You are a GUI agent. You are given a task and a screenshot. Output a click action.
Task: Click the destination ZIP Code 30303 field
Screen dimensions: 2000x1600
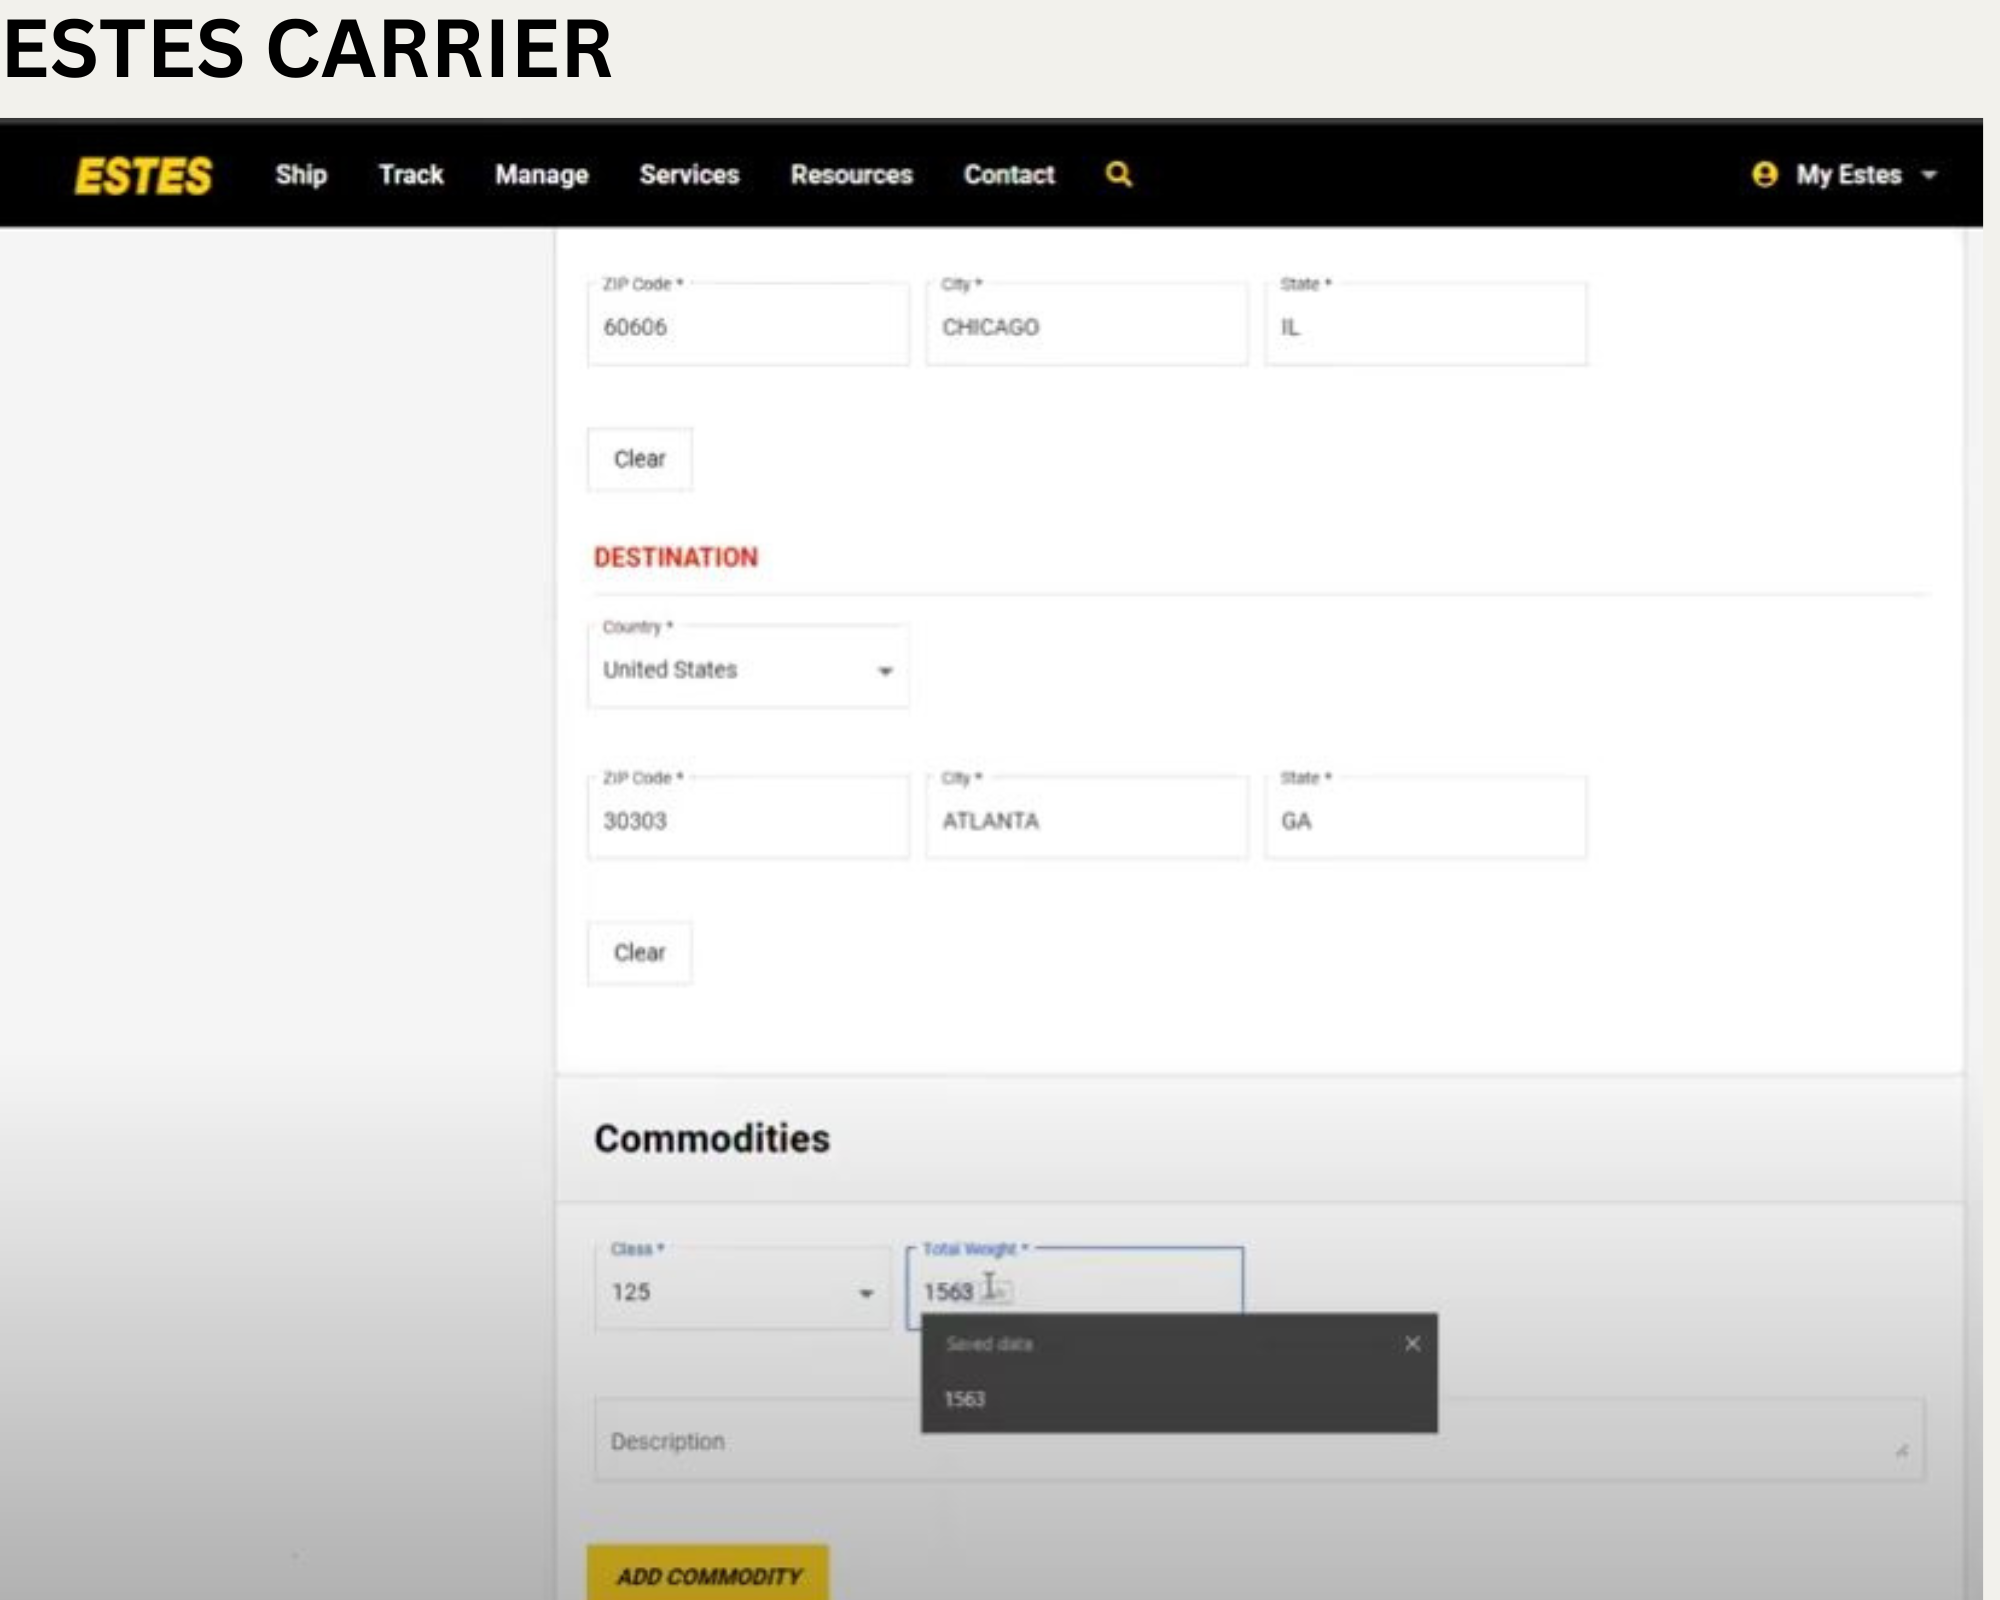coord(748,821)
